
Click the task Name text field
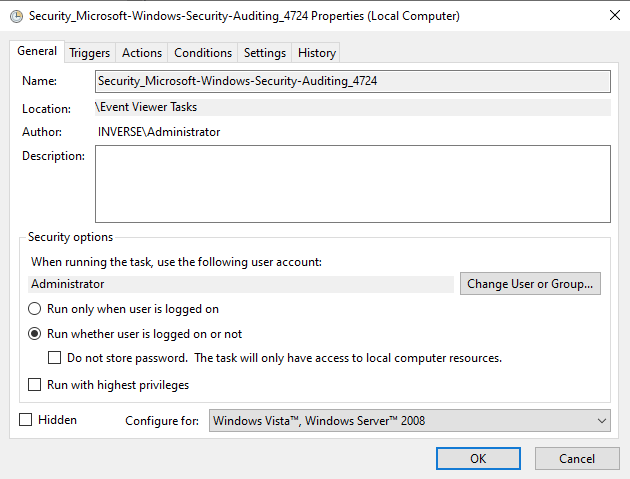click(x=352, y=81)
